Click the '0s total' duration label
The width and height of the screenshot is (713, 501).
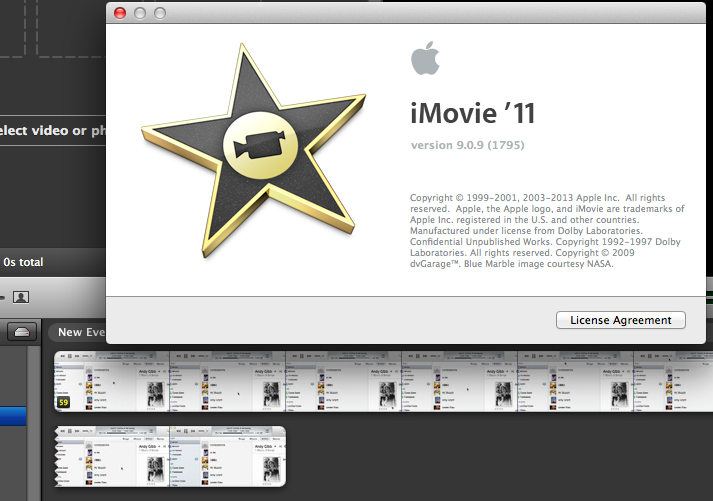(x=23, y=262)
